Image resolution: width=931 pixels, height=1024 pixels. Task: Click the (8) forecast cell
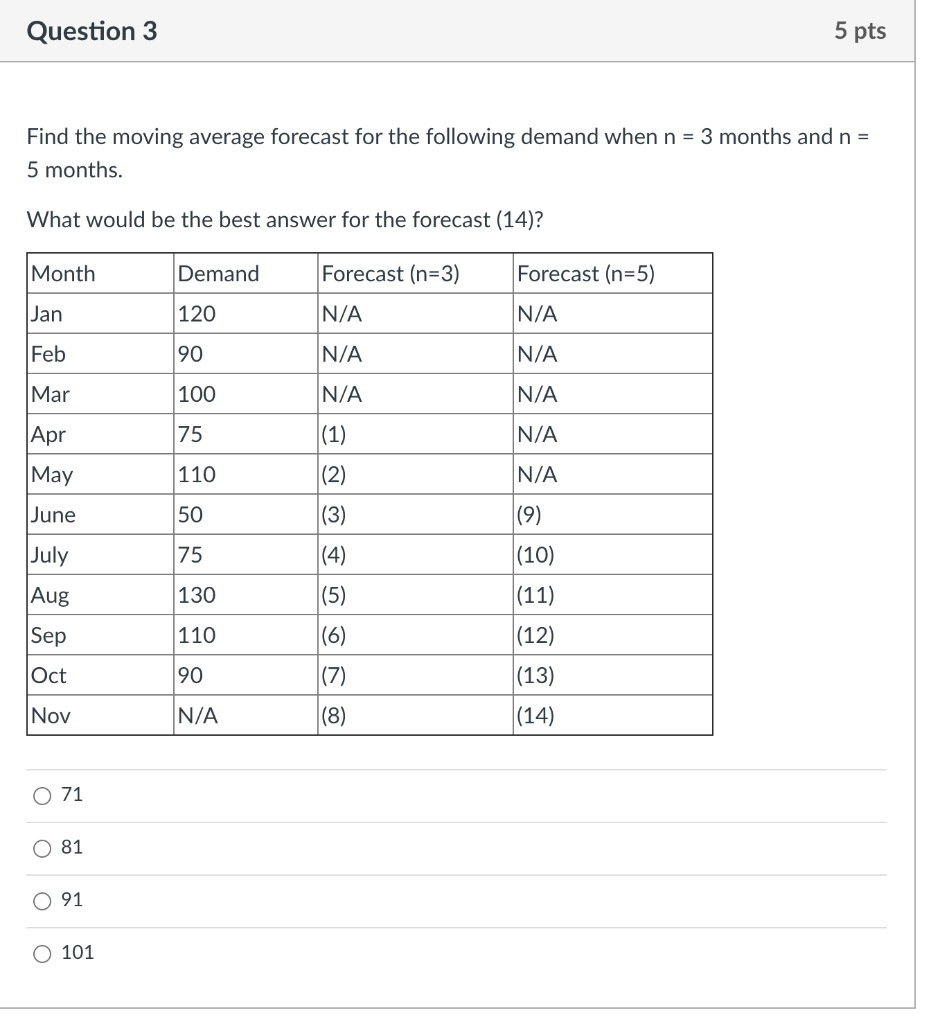(335, 714)
